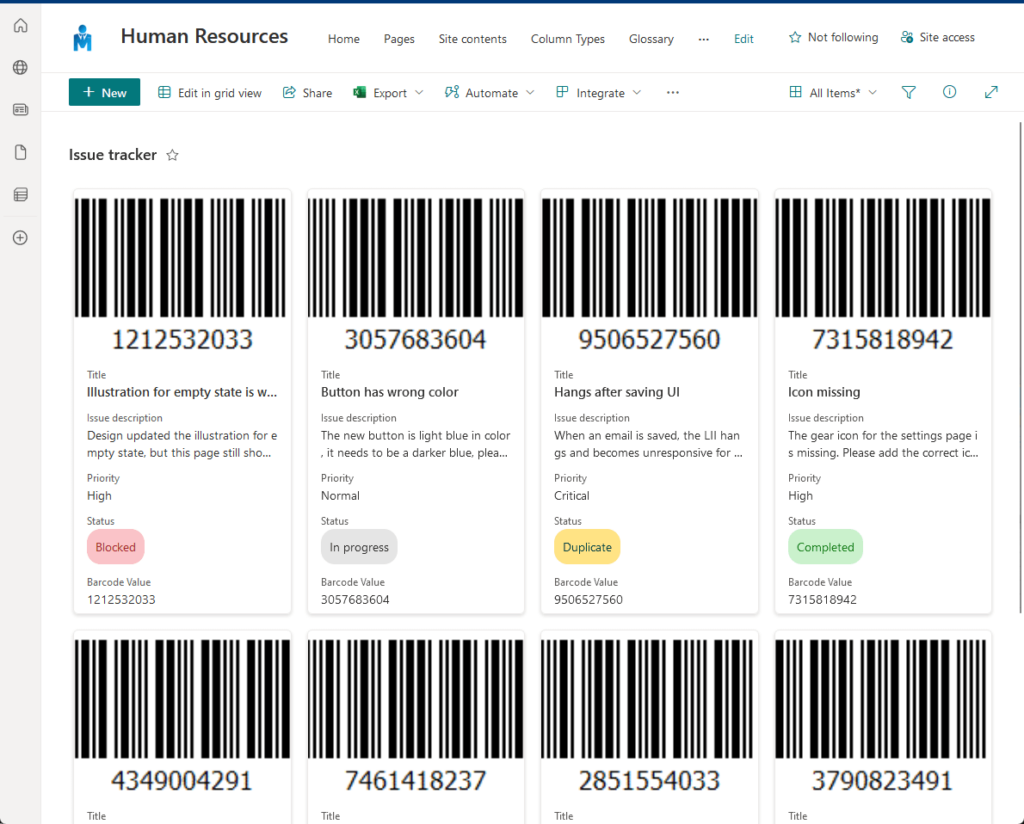Click the Automate flow icon

point(452,92)
